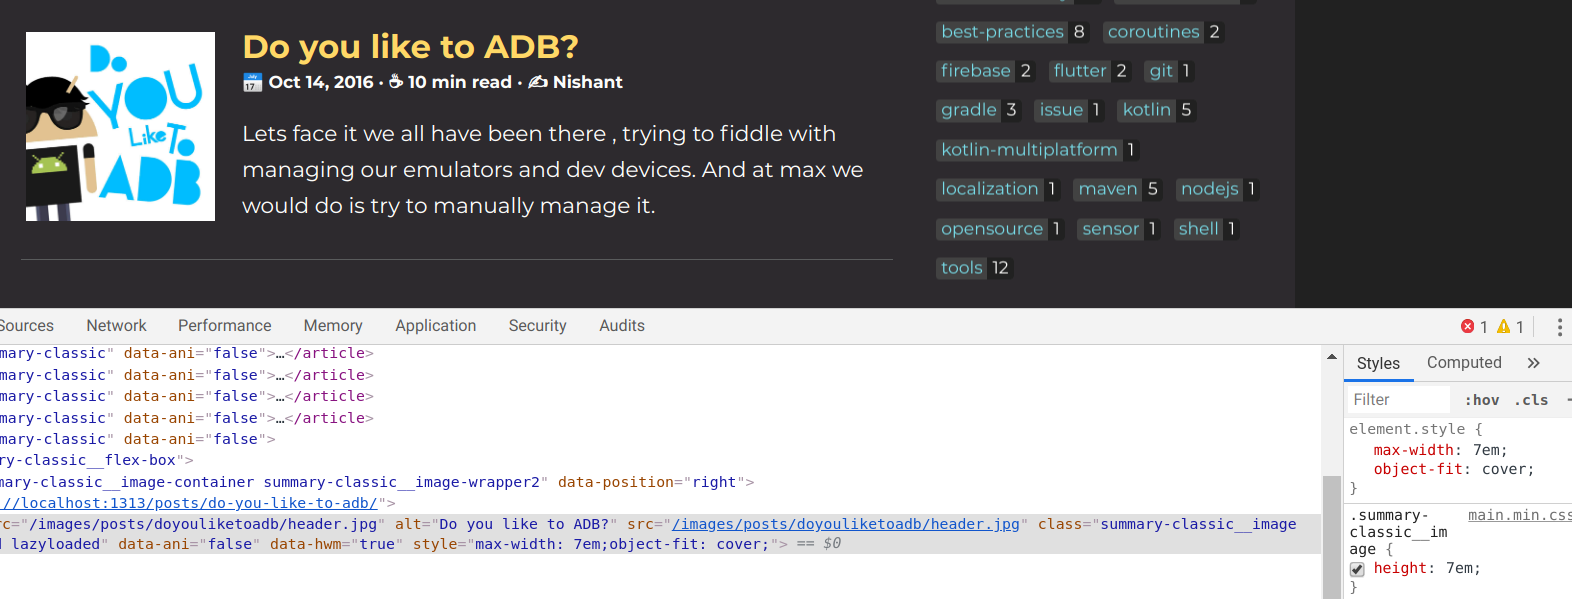Click the ADB post header thumbnail image
This screenshot has width=1572, height=599.
pos(120,126)
